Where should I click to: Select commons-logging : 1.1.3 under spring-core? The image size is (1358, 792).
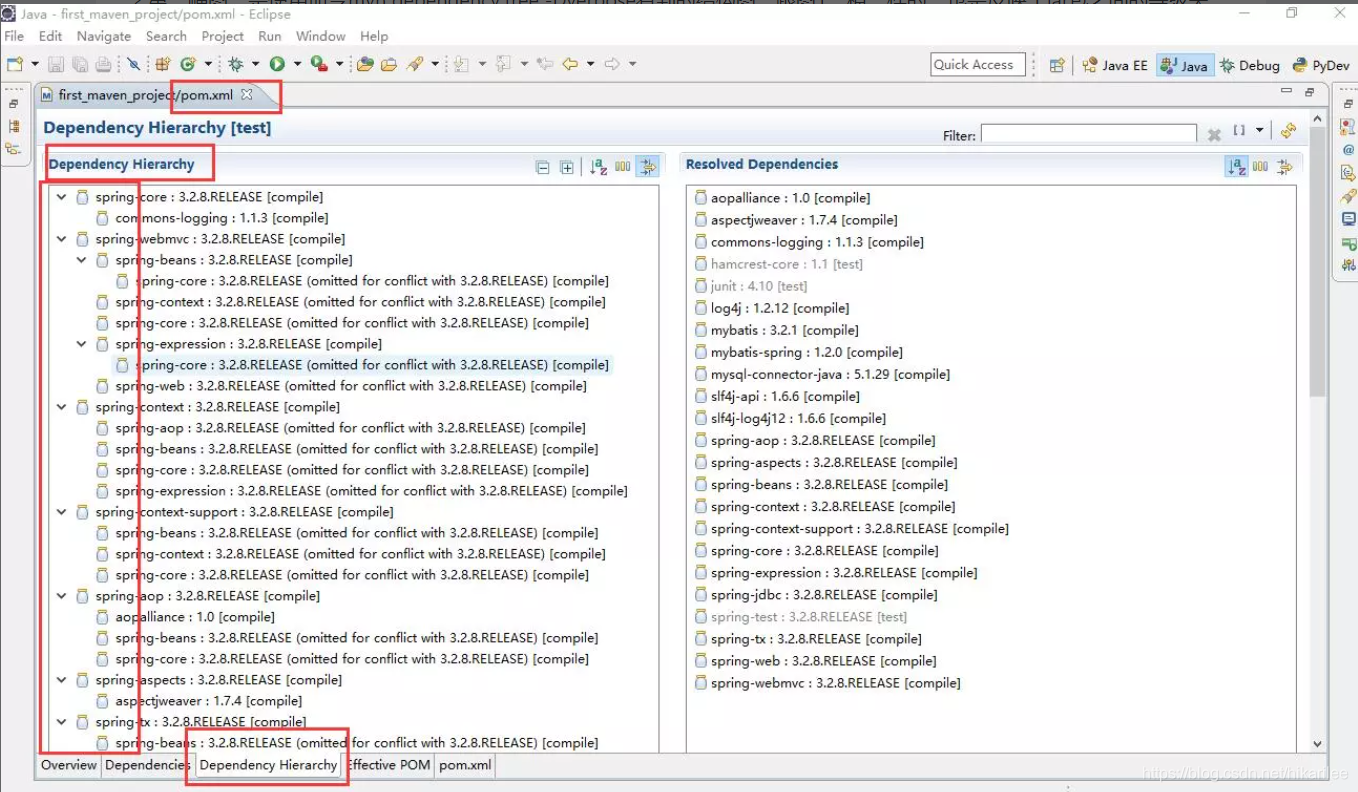tap(212, 218)
